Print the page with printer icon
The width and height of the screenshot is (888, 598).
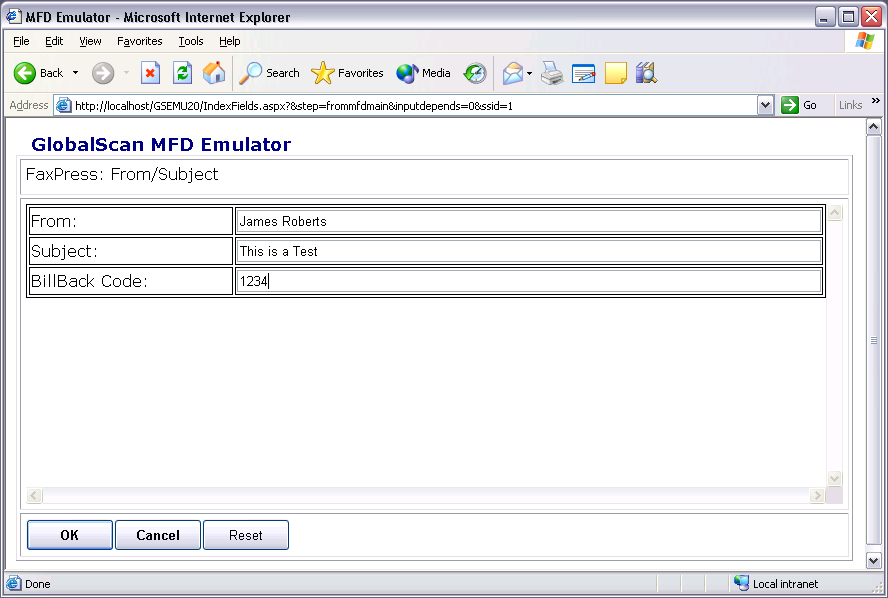552,73
